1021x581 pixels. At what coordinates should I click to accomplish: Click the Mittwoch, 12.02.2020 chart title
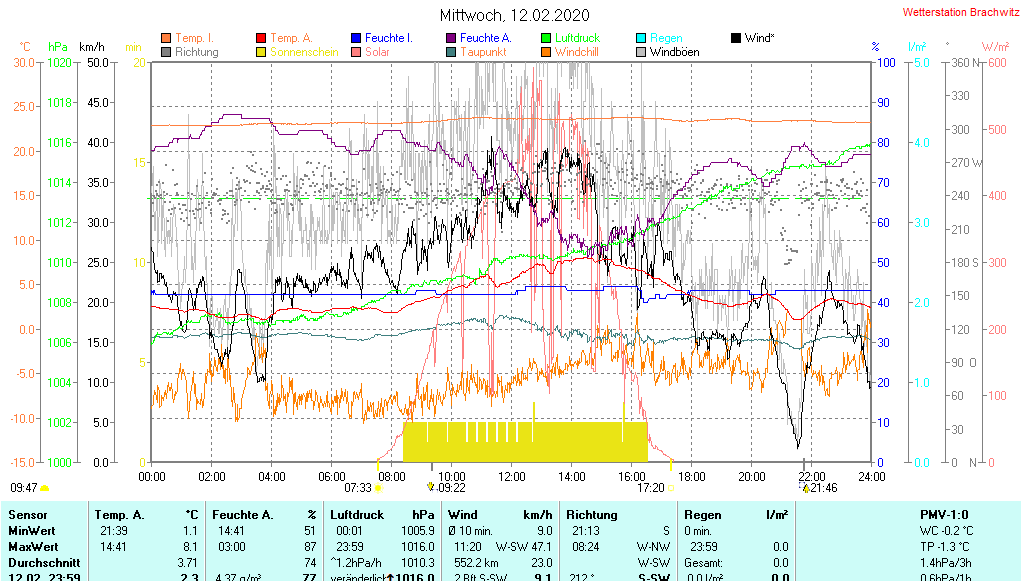point(515,15)
